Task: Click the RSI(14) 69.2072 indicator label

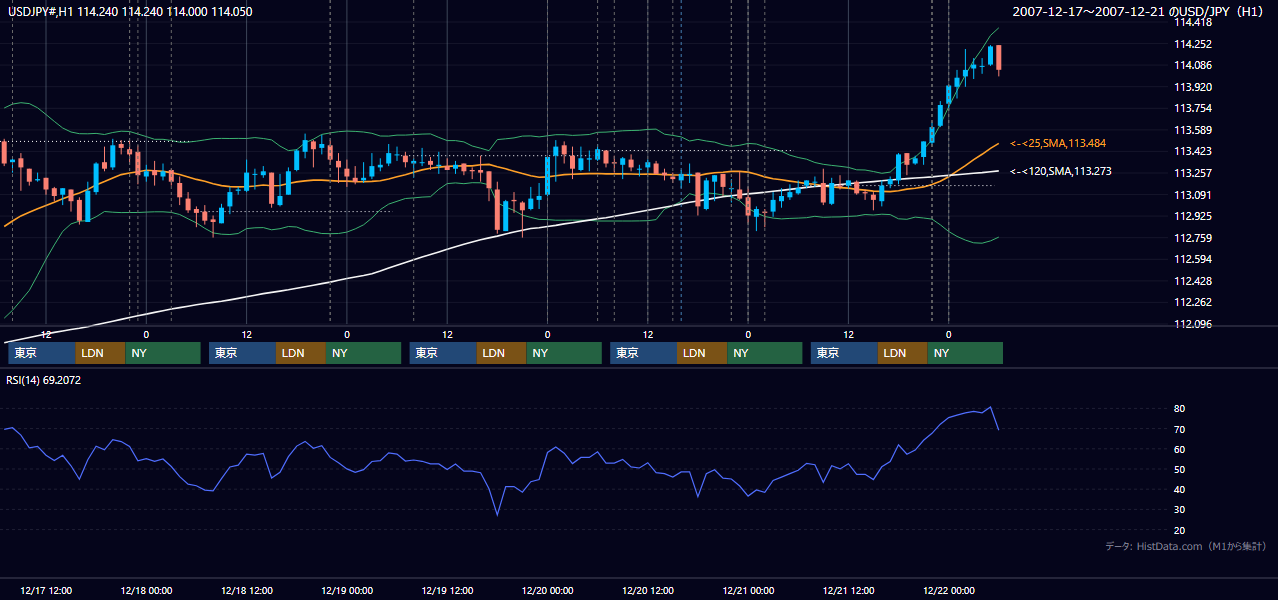Action: coord(45,380)
